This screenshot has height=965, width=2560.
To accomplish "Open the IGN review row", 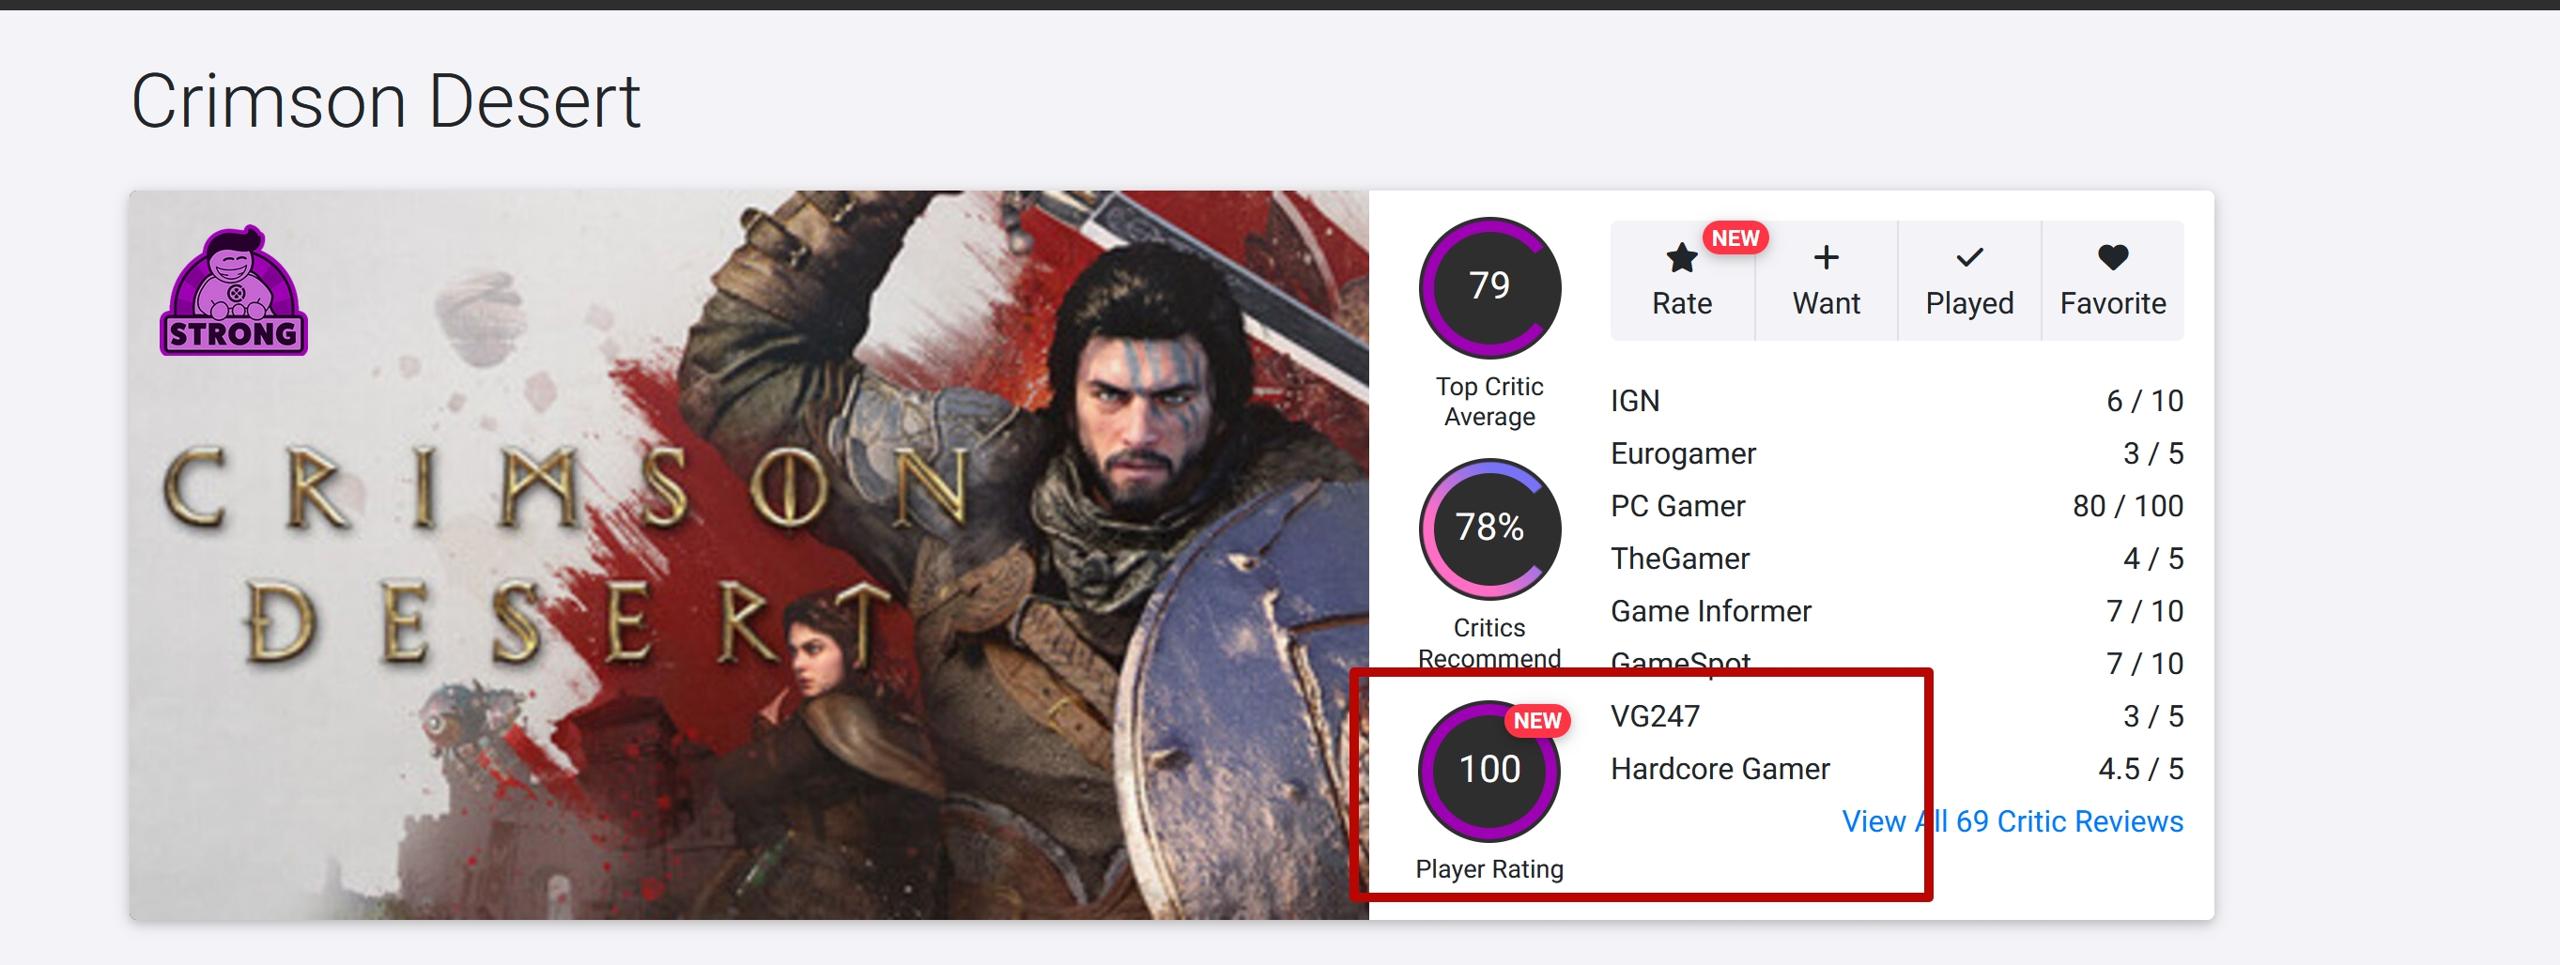I will (1635, 401).
